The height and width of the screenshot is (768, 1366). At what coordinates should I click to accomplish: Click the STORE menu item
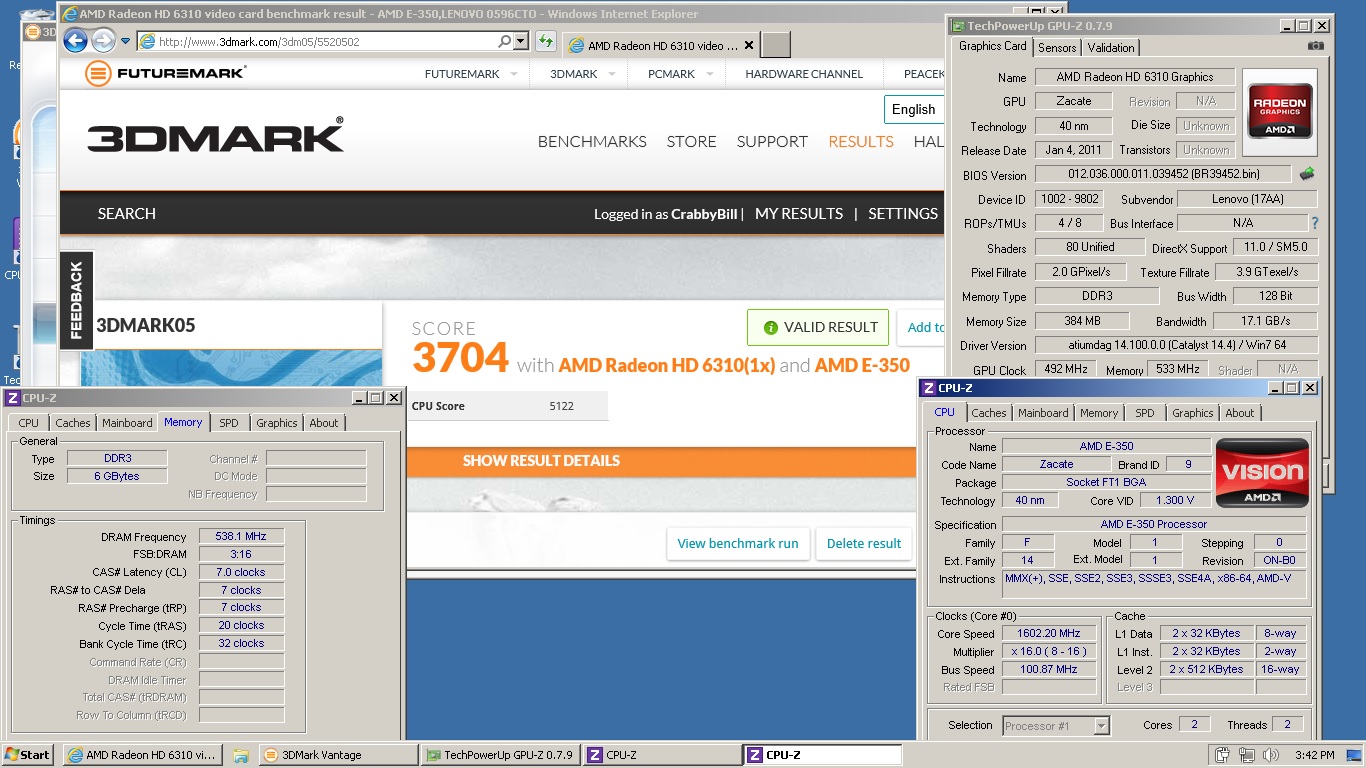click(691, 142)
